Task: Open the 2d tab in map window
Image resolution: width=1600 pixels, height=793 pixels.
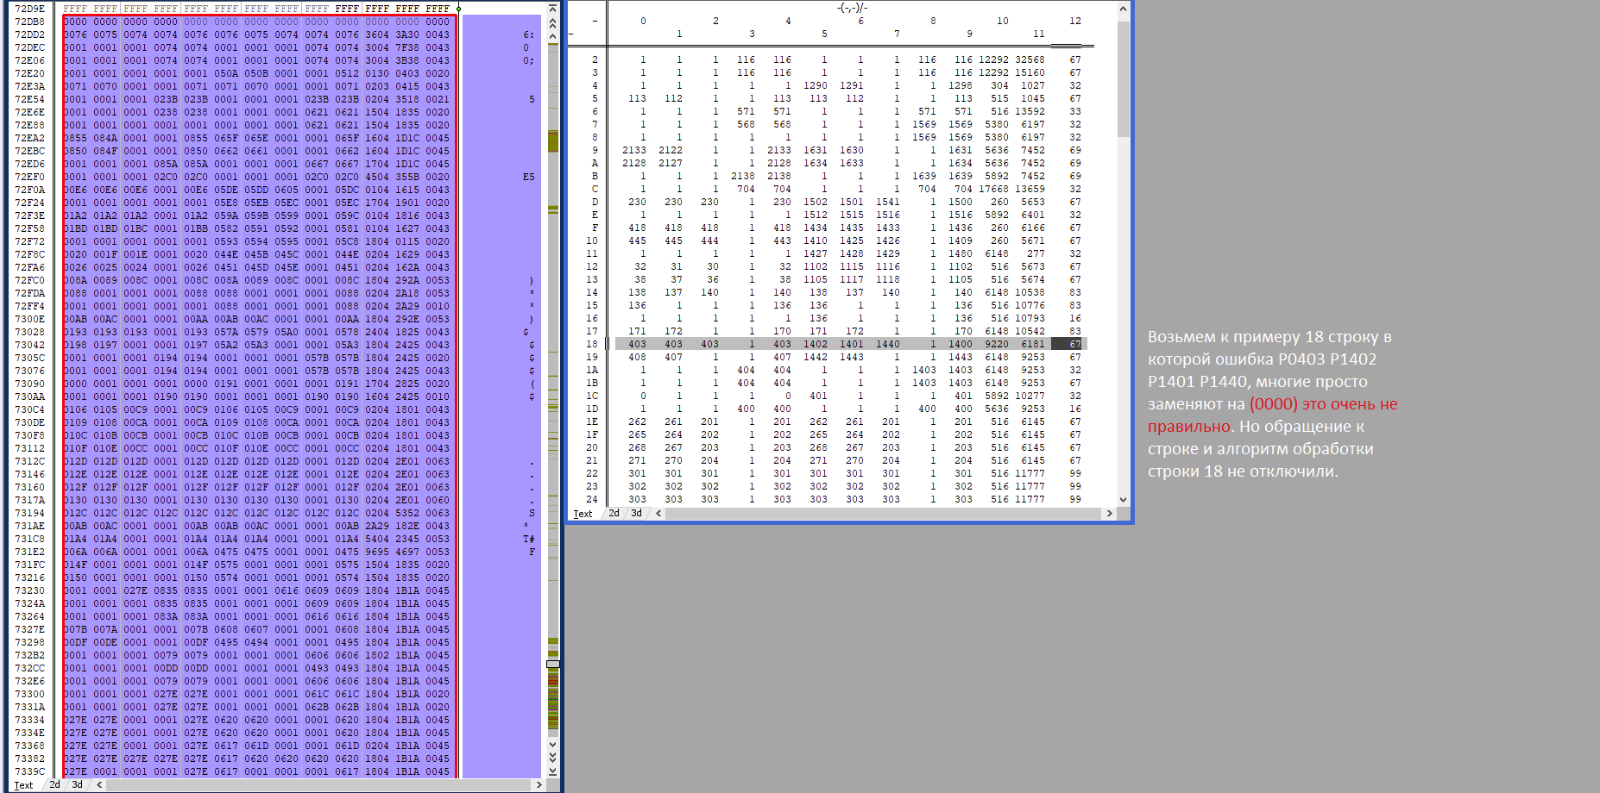Action: pos(614,513)
